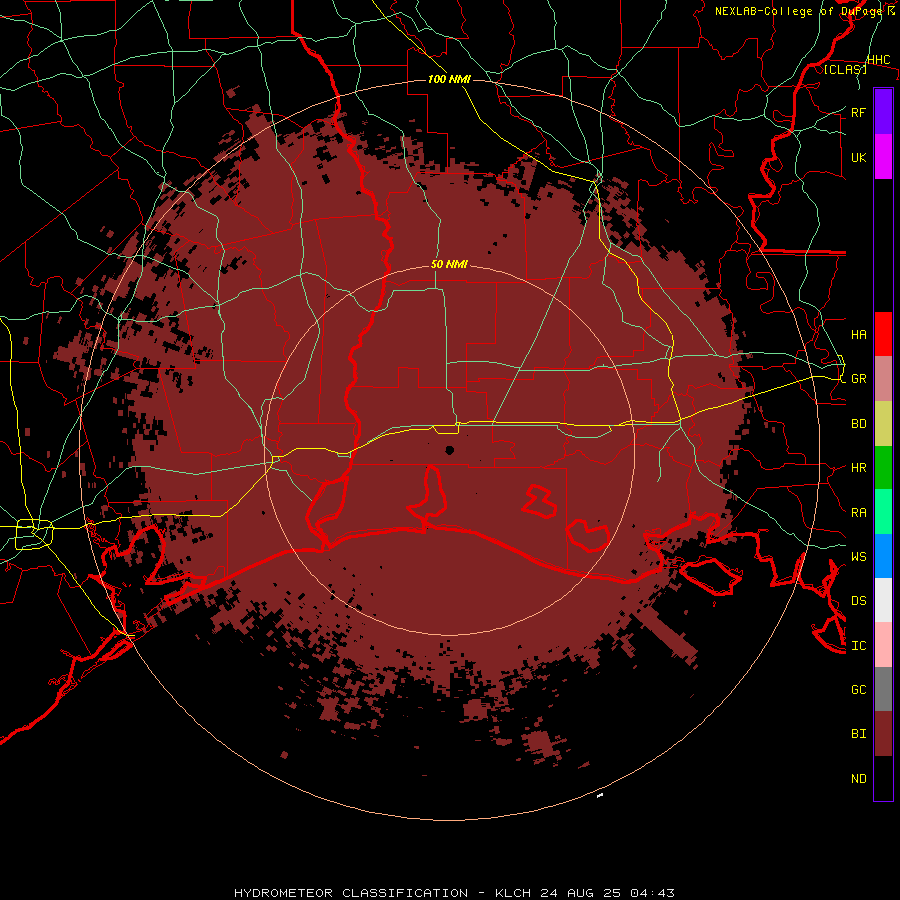
Task: Click the WS blue legend swatch
Action: [883, 556]
